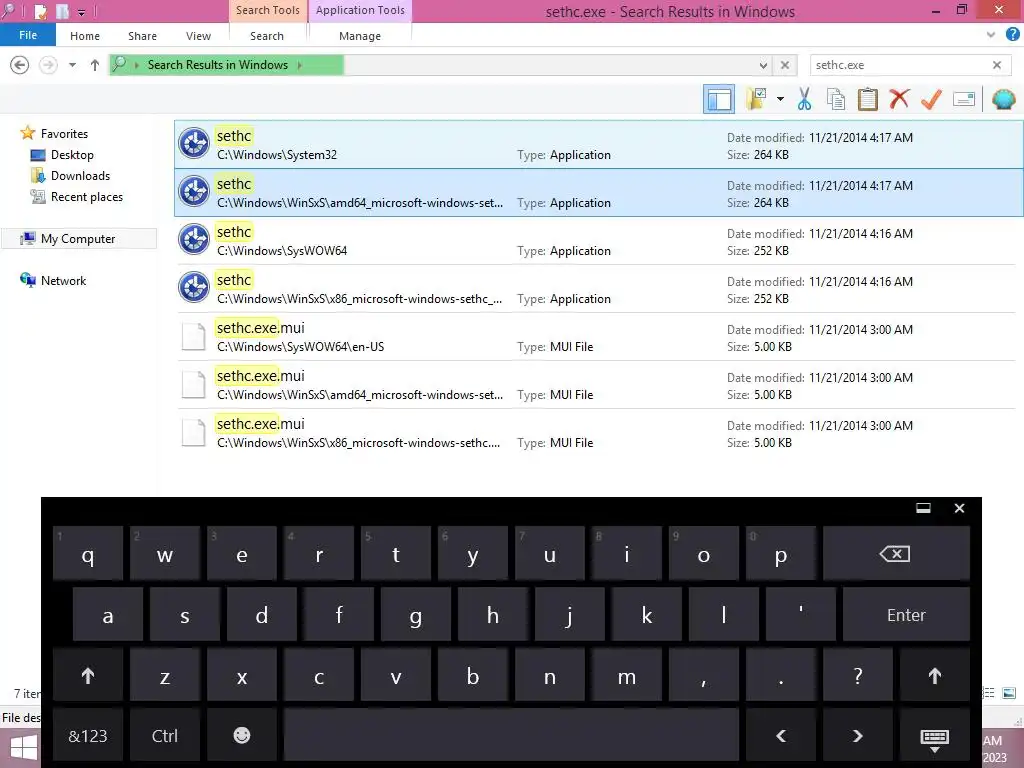Clear the sethc.exe search box
The height and width of the screenshot is (768, 1024).
point(997,65)
